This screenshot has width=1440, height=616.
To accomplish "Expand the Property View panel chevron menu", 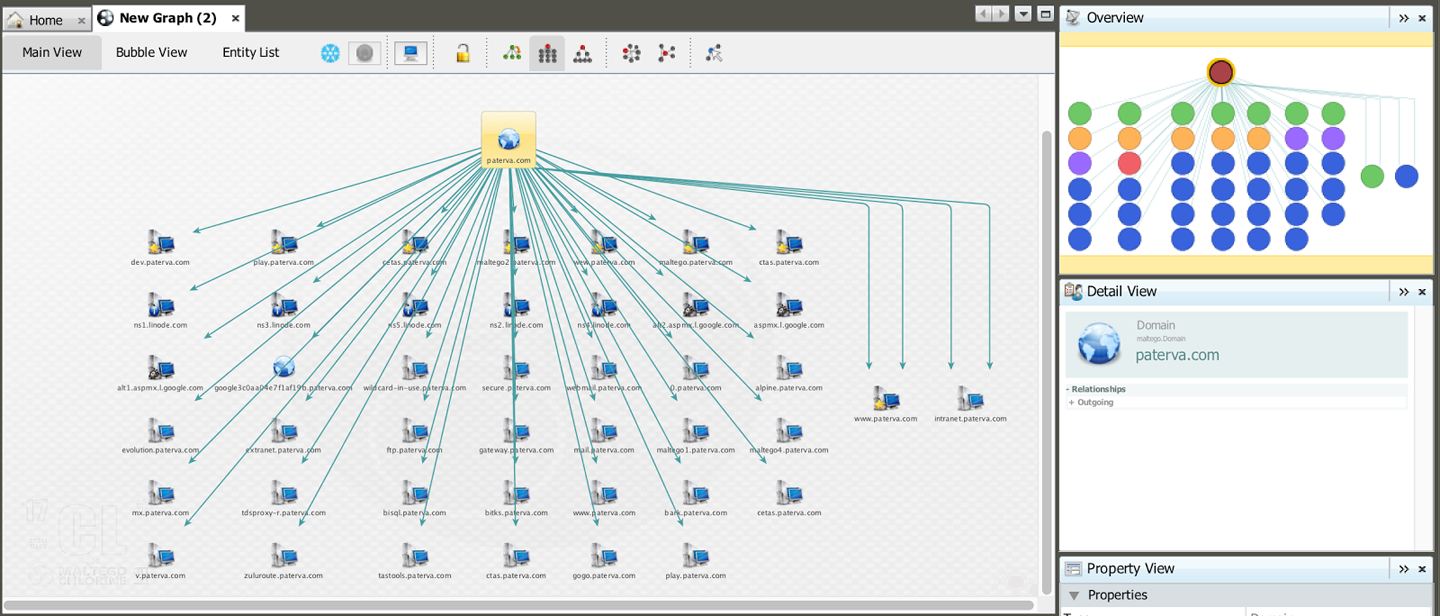I will (x=1404, y=569).
